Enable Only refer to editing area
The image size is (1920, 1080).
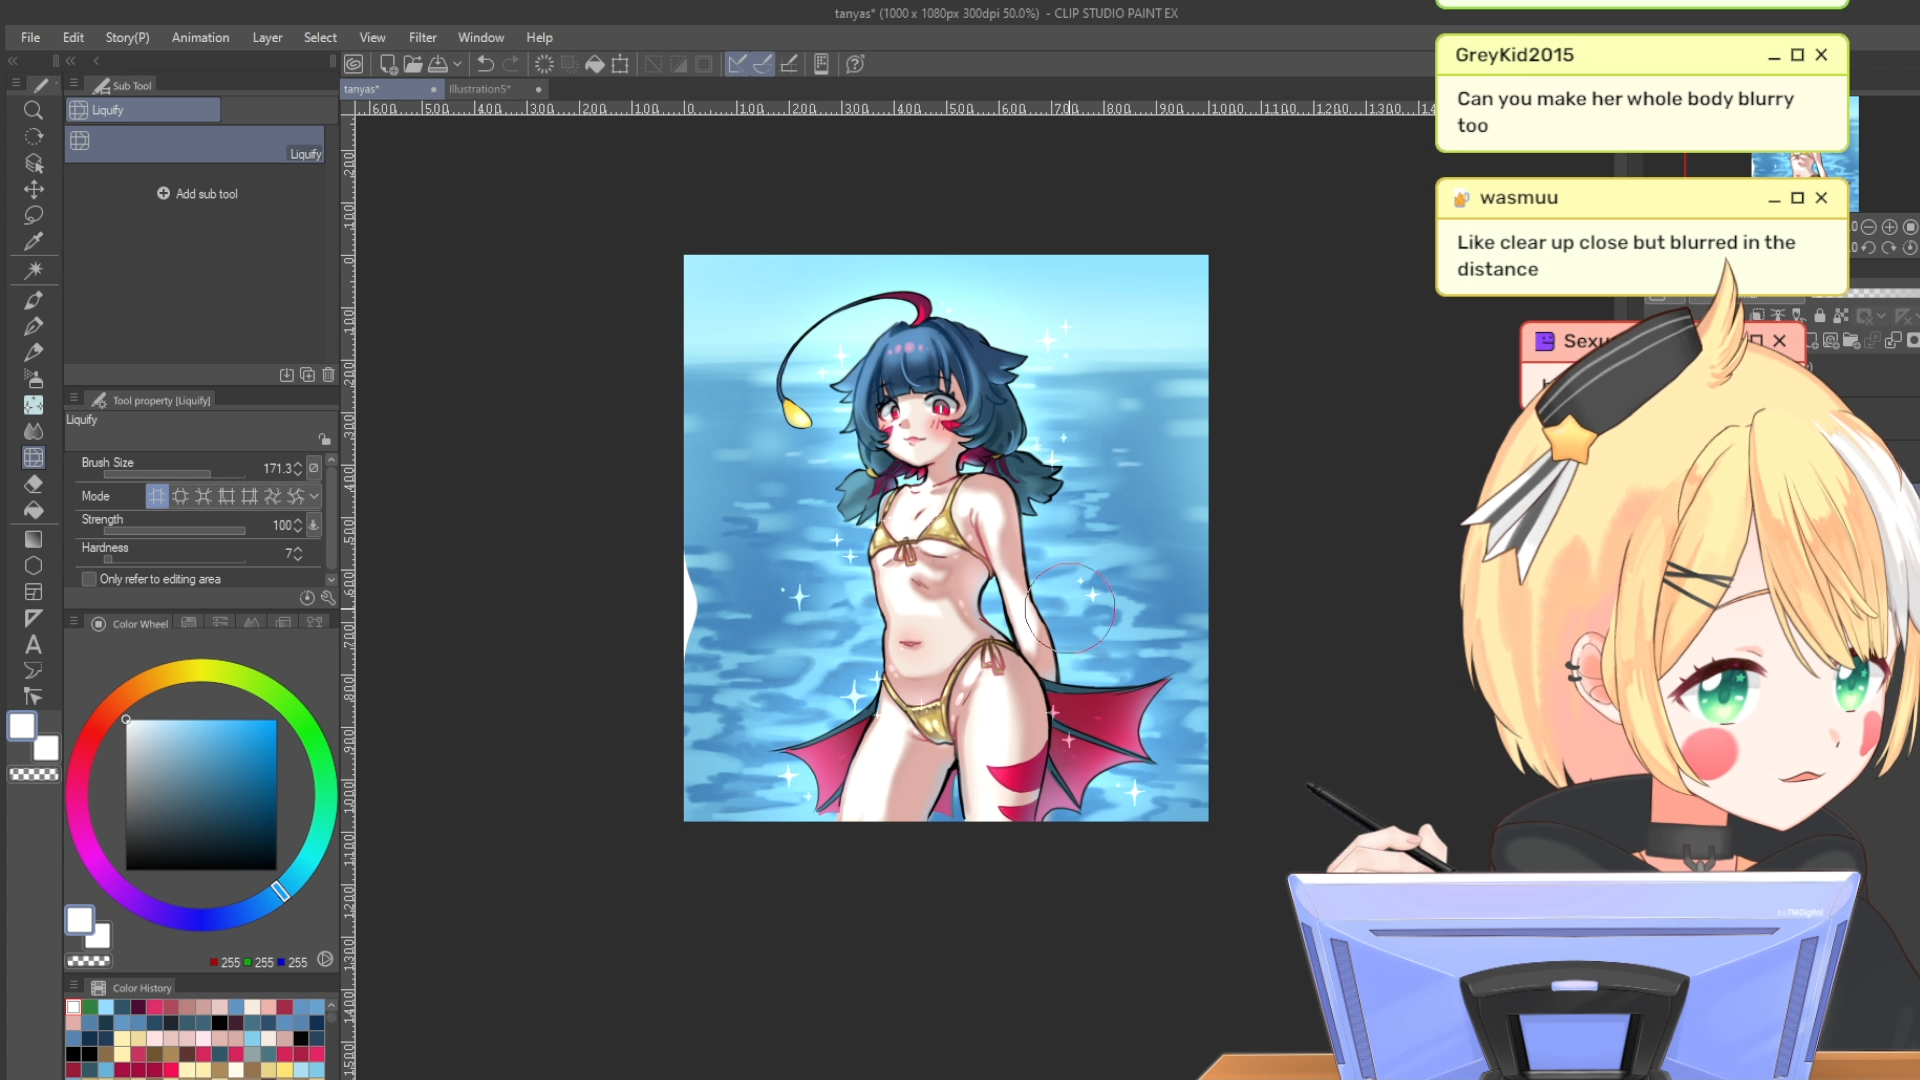[89, 579]
